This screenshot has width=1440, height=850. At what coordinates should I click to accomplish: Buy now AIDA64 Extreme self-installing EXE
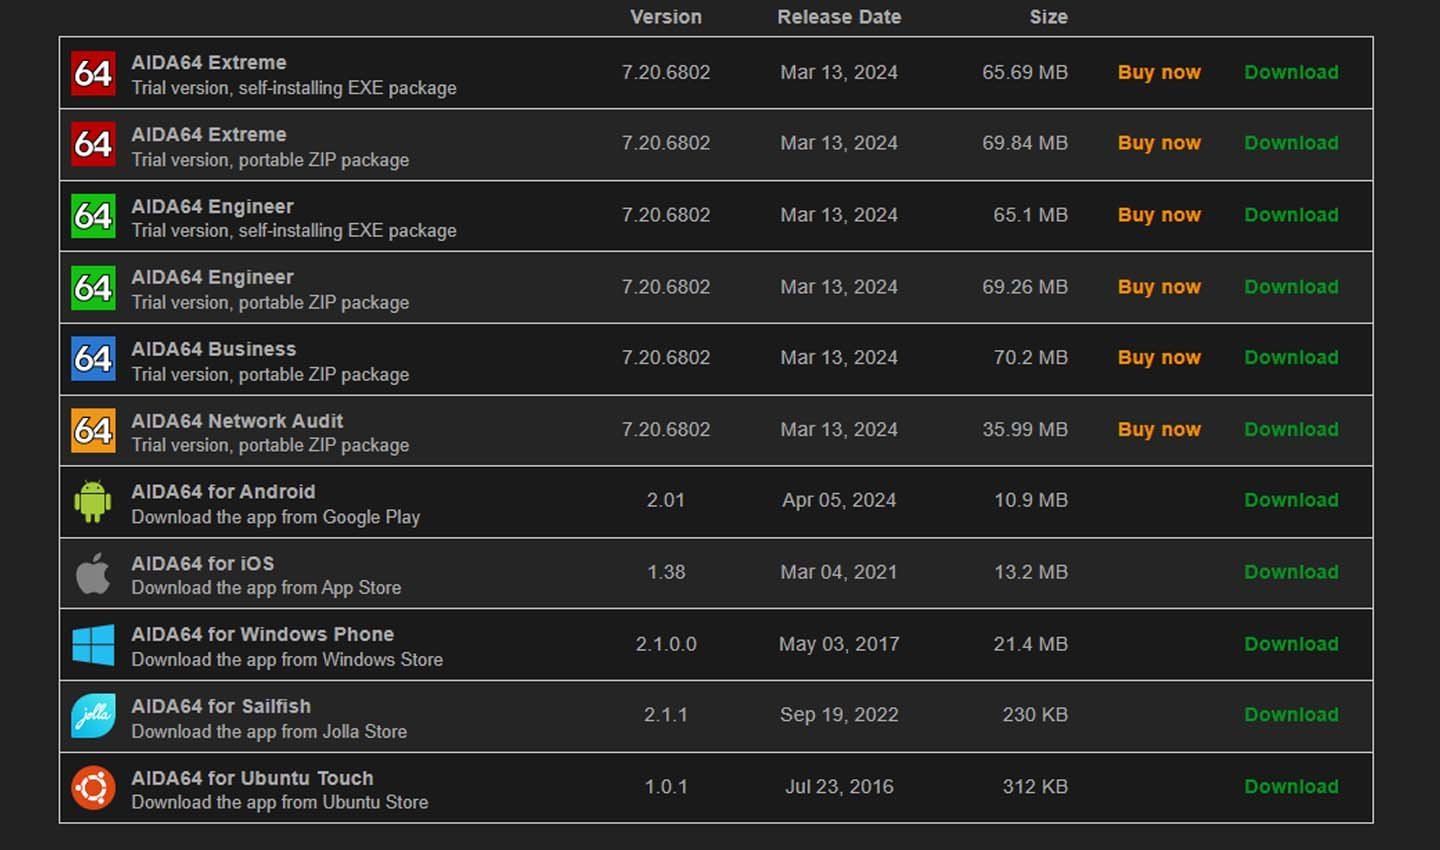click(x=1159, y=73)
